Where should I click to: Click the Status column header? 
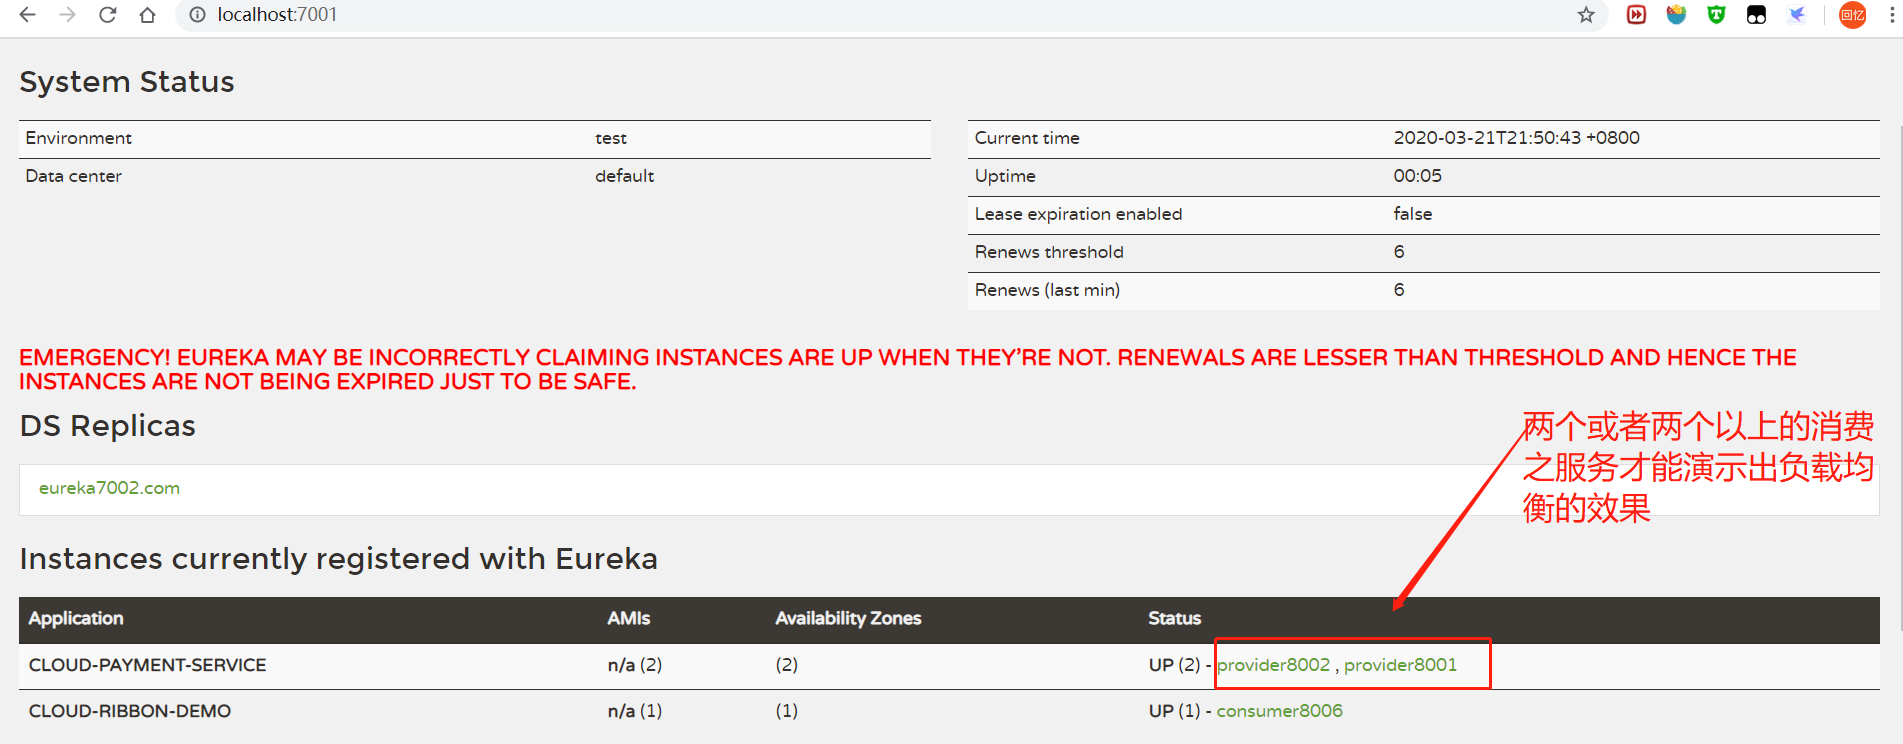coord(1174,618)
